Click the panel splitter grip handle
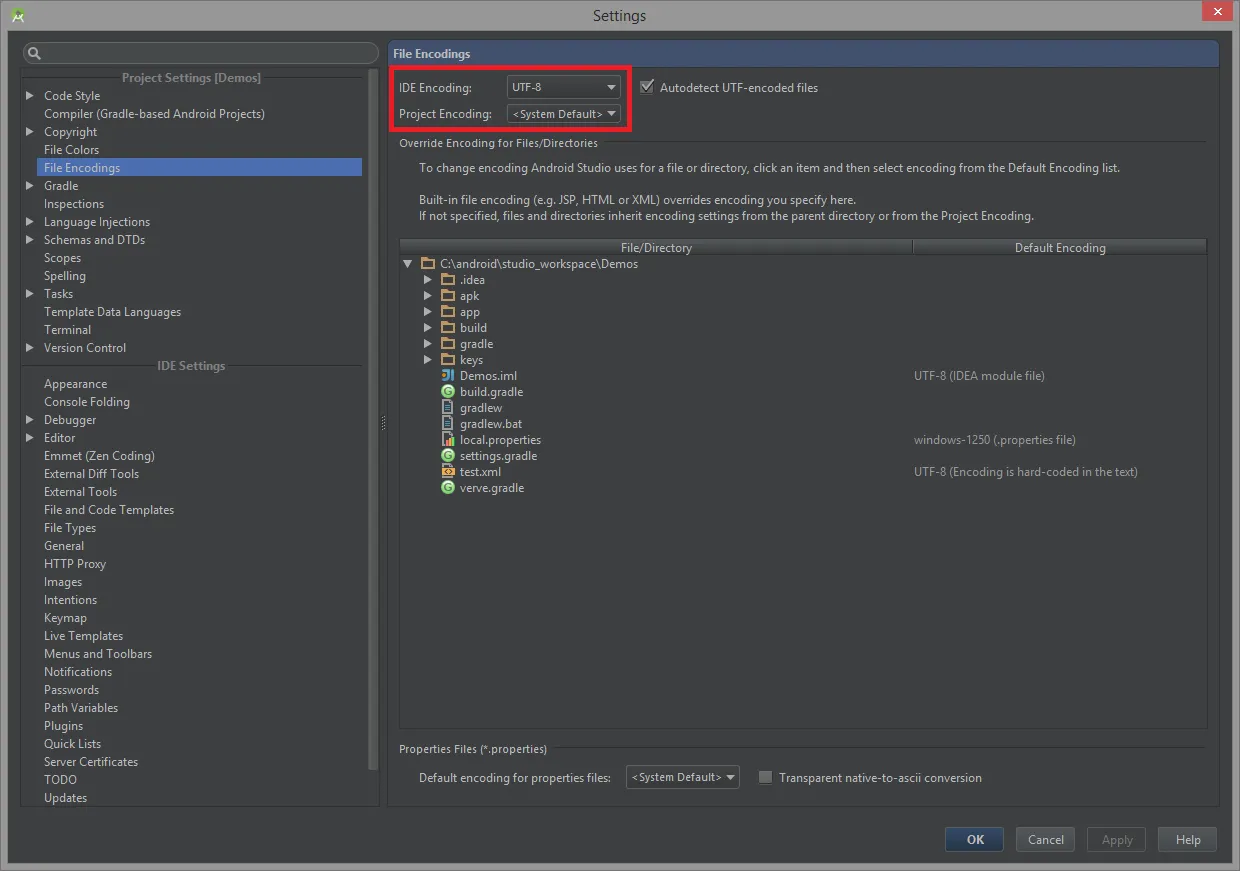 (x=383, y=424)
